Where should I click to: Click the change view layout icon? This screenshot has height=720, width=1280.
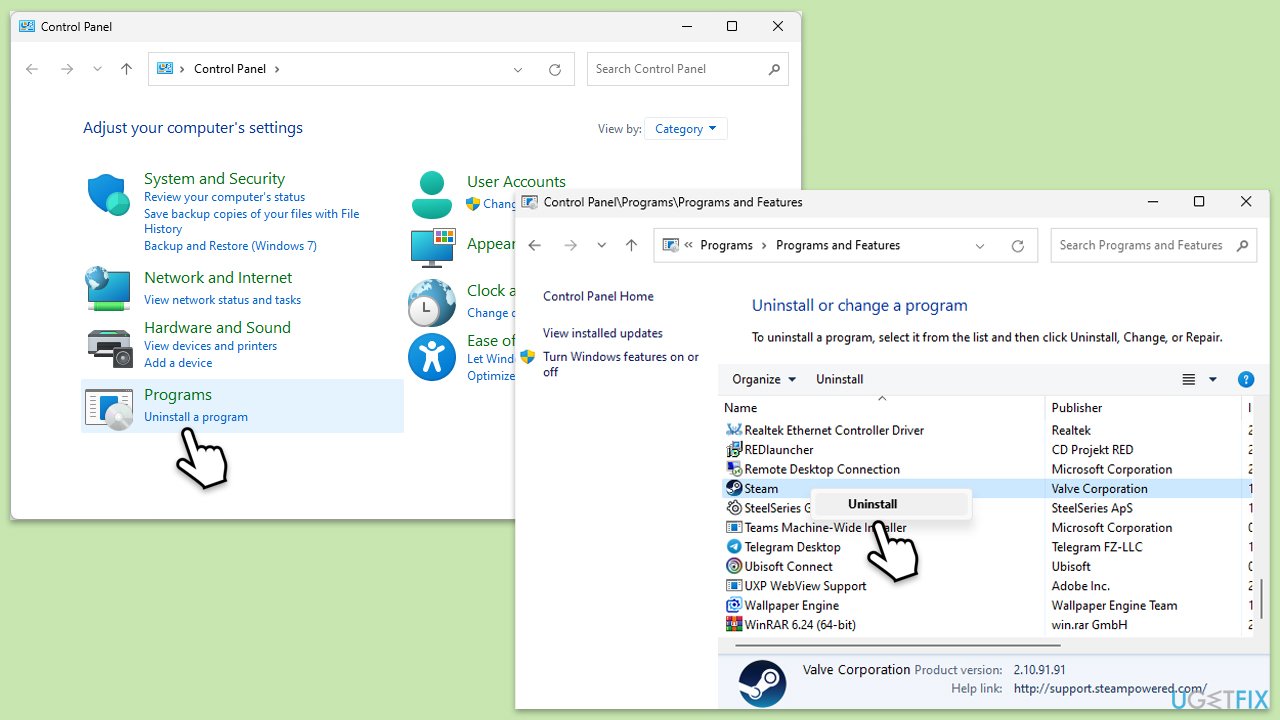[x=1189, y=379]
